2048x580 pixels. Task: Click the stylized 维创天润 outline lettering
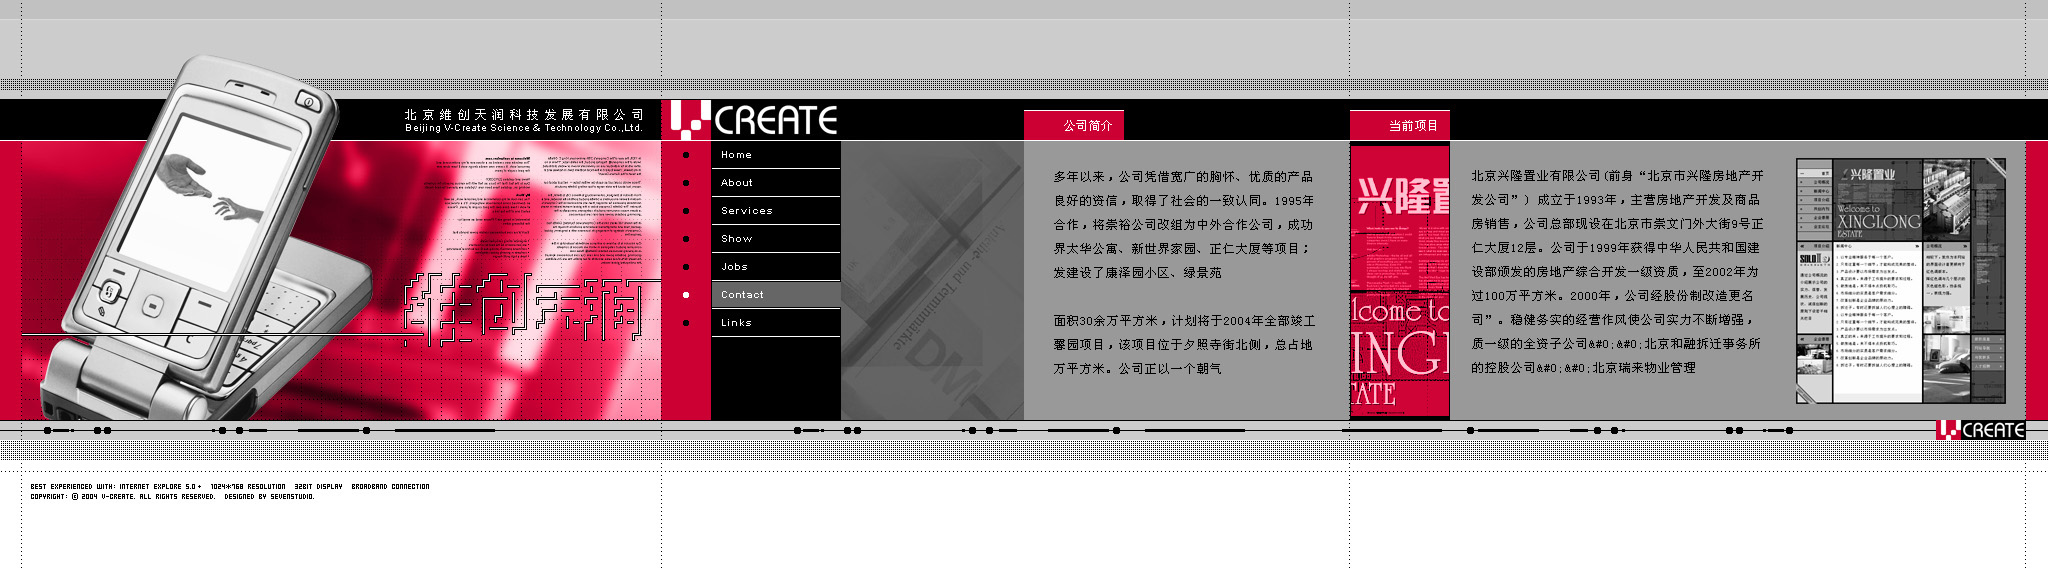(521, 309)
